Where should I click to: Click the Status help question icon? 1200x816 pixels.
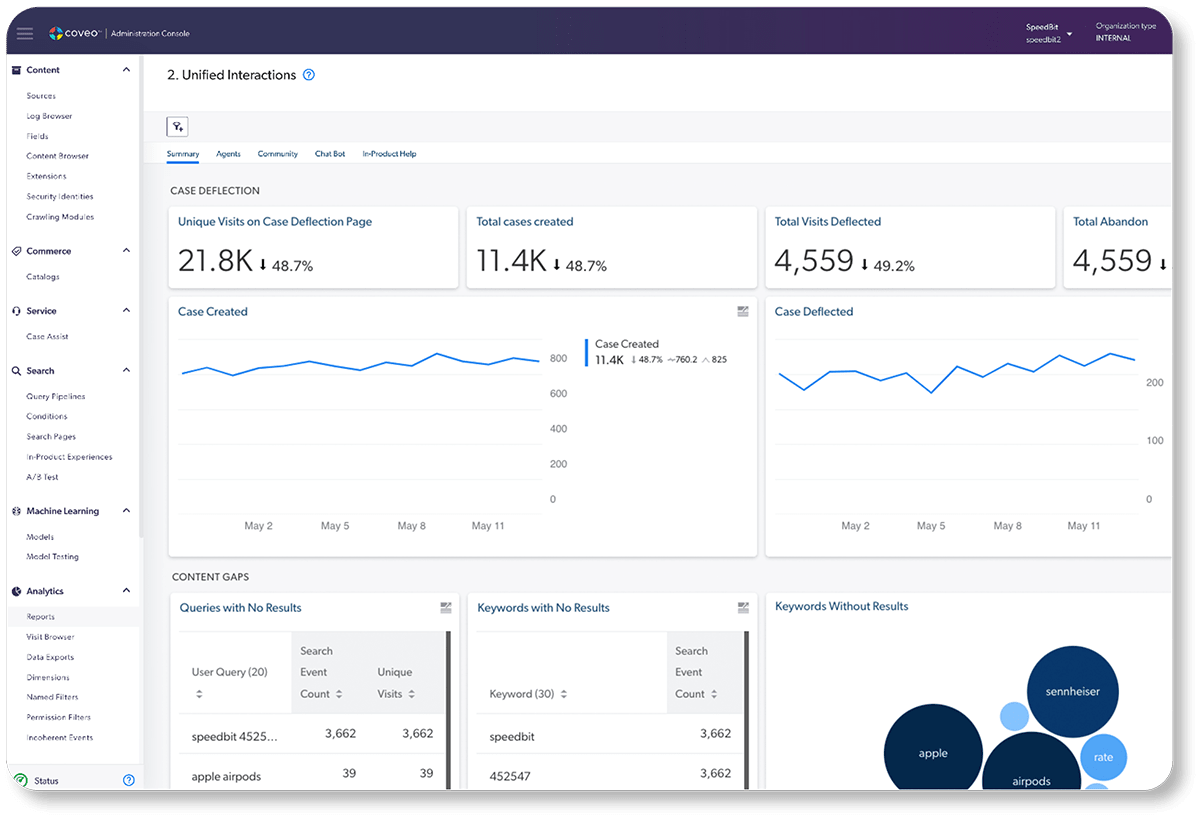click(x=128, y=780)
